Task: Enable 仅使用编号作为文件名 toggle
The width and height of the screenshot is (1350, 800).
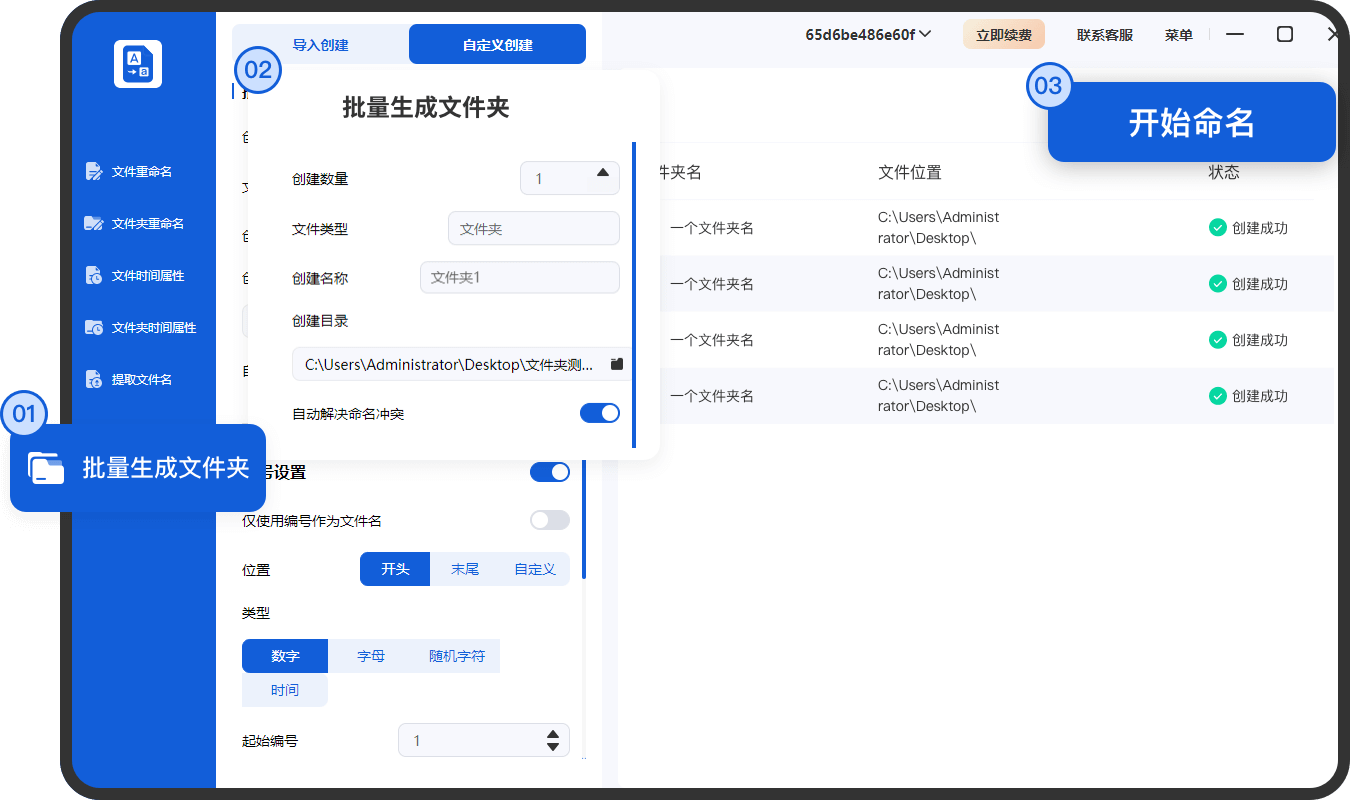Action: 549,520
